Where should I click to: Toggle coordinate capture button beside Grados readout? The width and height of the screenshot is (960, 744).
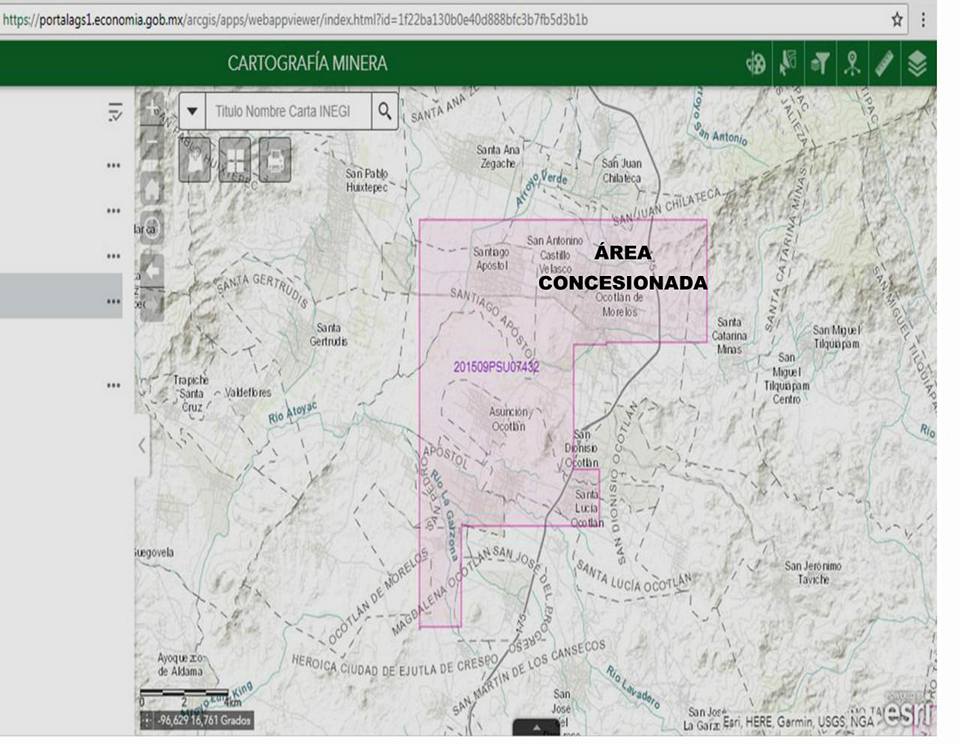coord(148,720)
